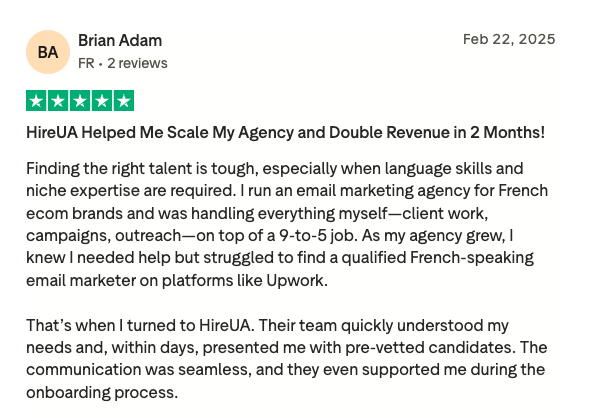
Task: Click the BA avatar circle
Action: click(x=48, y=52)
